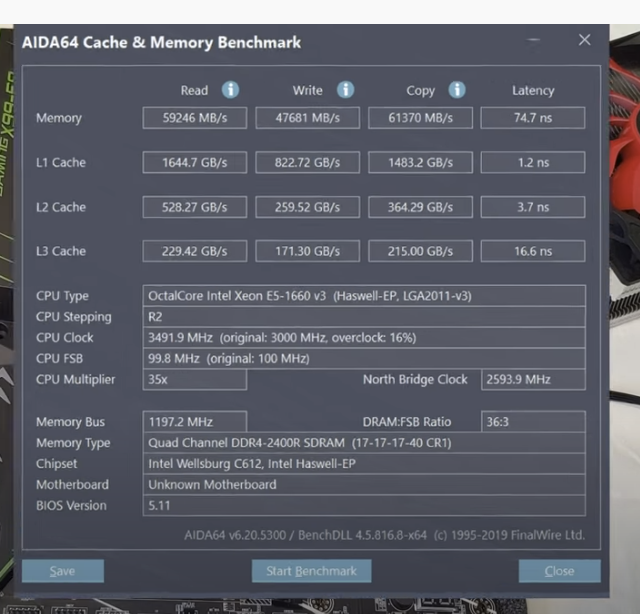Click the CPU Type field with Xeon E5-1660 v3
Viewport: 640px width, 614px height.
coord(364,296)
